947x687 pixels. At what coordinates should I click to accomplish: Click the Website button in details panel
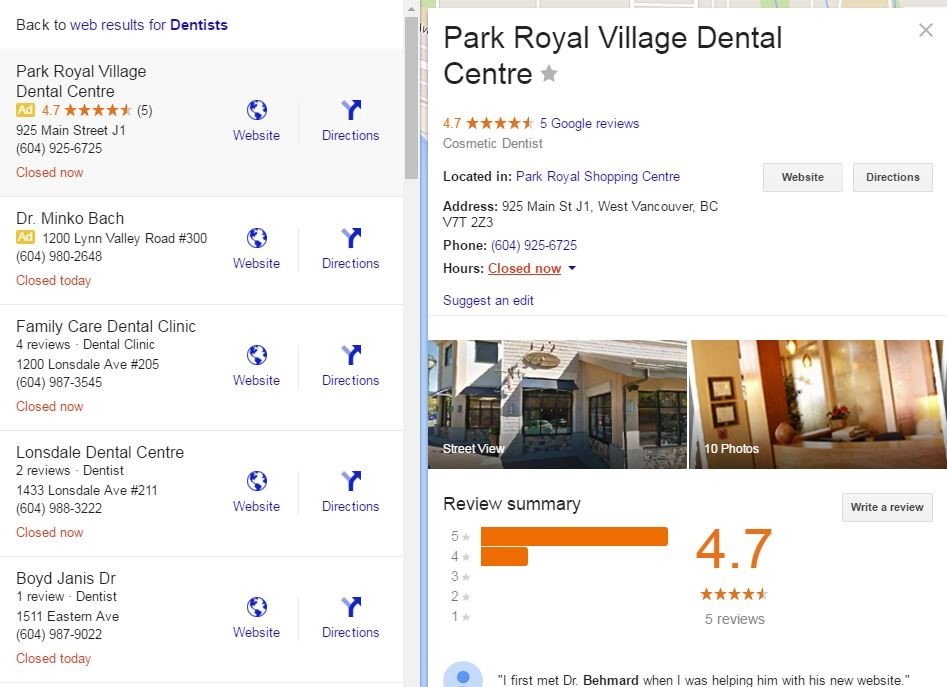[802, 177]
